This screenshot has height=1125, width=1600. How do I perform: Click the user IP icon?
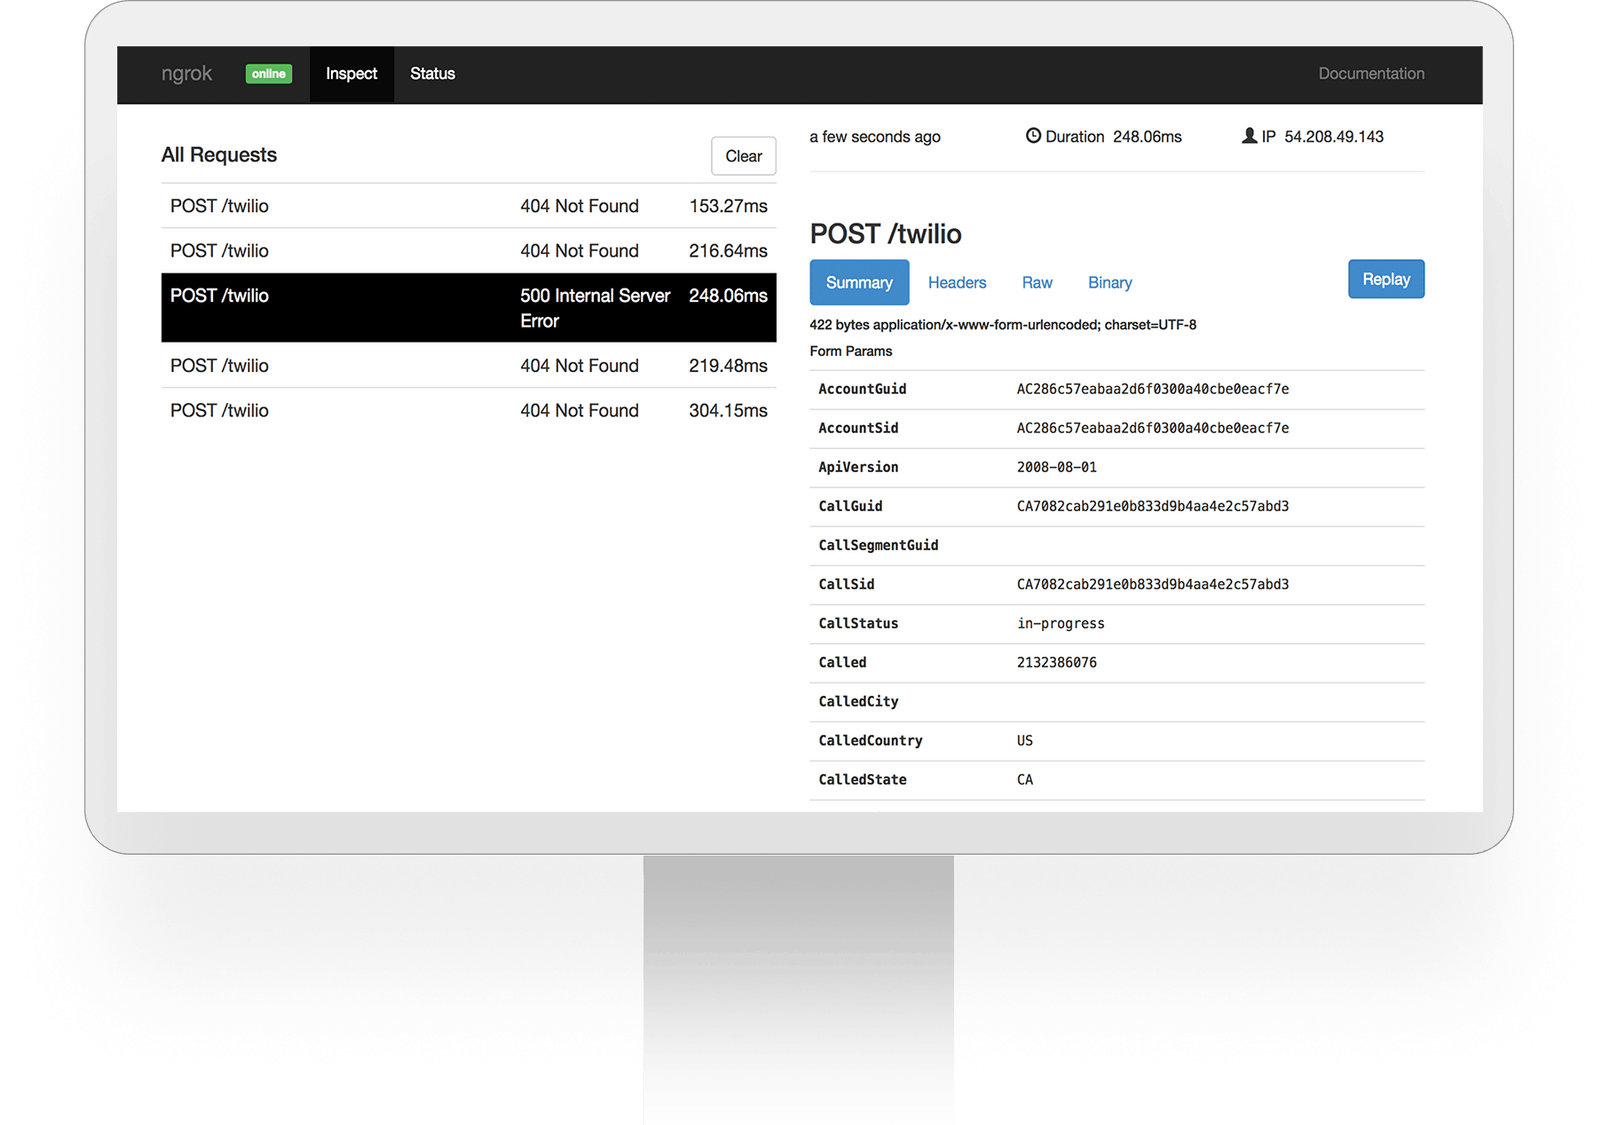click(1249, 136)
